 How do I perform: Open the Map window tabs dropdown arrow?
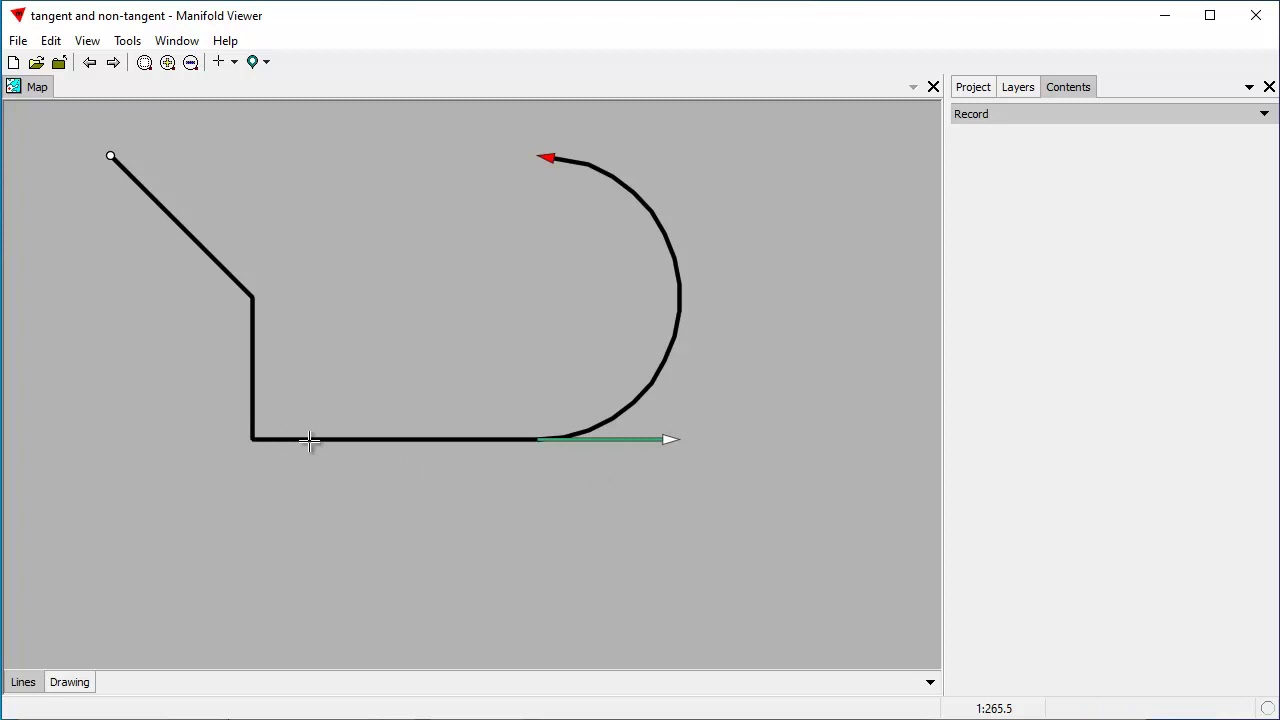[913, 87]
